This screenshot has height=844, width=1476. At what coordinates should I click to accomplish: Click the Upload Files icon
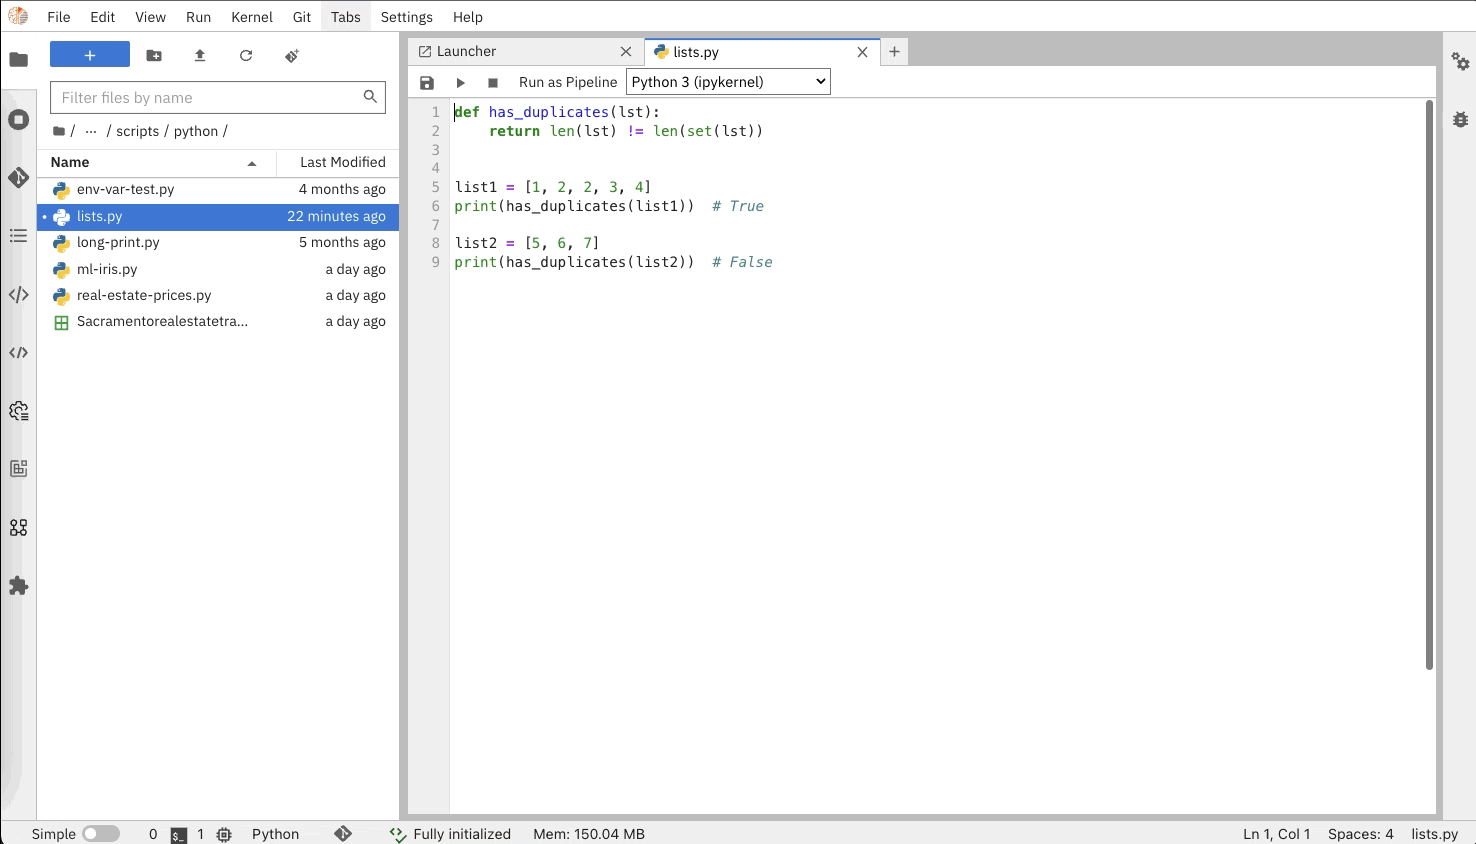[200, 56]
